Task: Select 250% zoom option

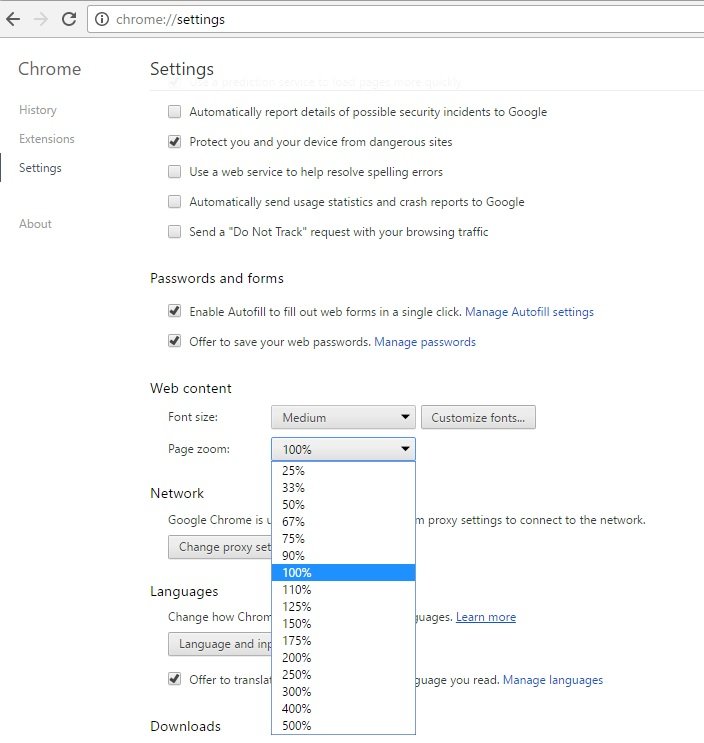Action: click(x=343, y=675)
